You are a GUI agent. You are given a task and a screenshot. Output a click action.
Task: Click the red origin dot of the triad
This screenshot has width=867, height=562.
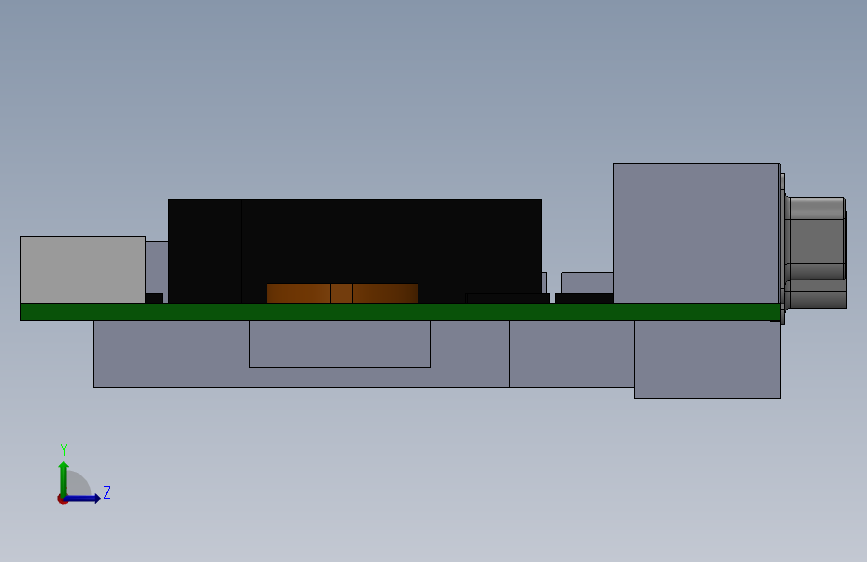pos(62,499)
